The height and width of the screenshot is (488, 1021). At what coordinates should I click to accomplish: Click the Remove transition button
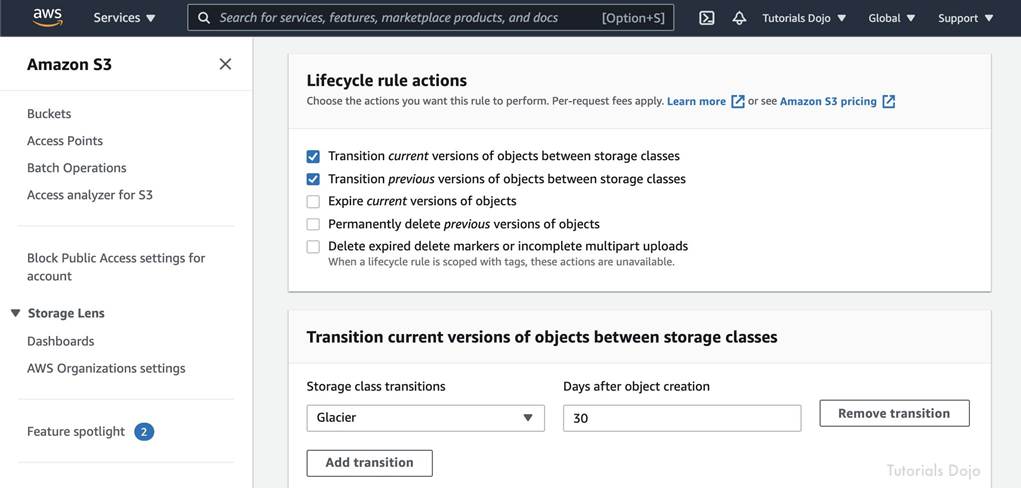tap(894, 413)
